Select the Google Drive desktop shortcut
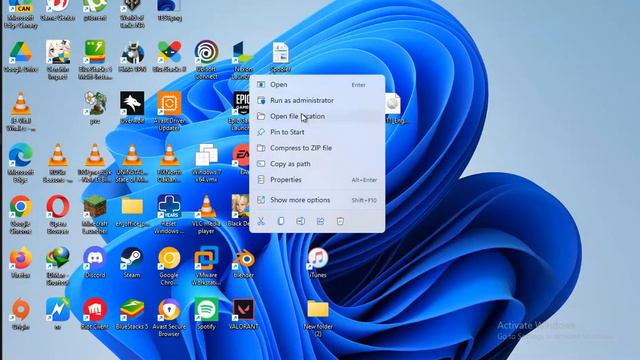 (20, 57)
